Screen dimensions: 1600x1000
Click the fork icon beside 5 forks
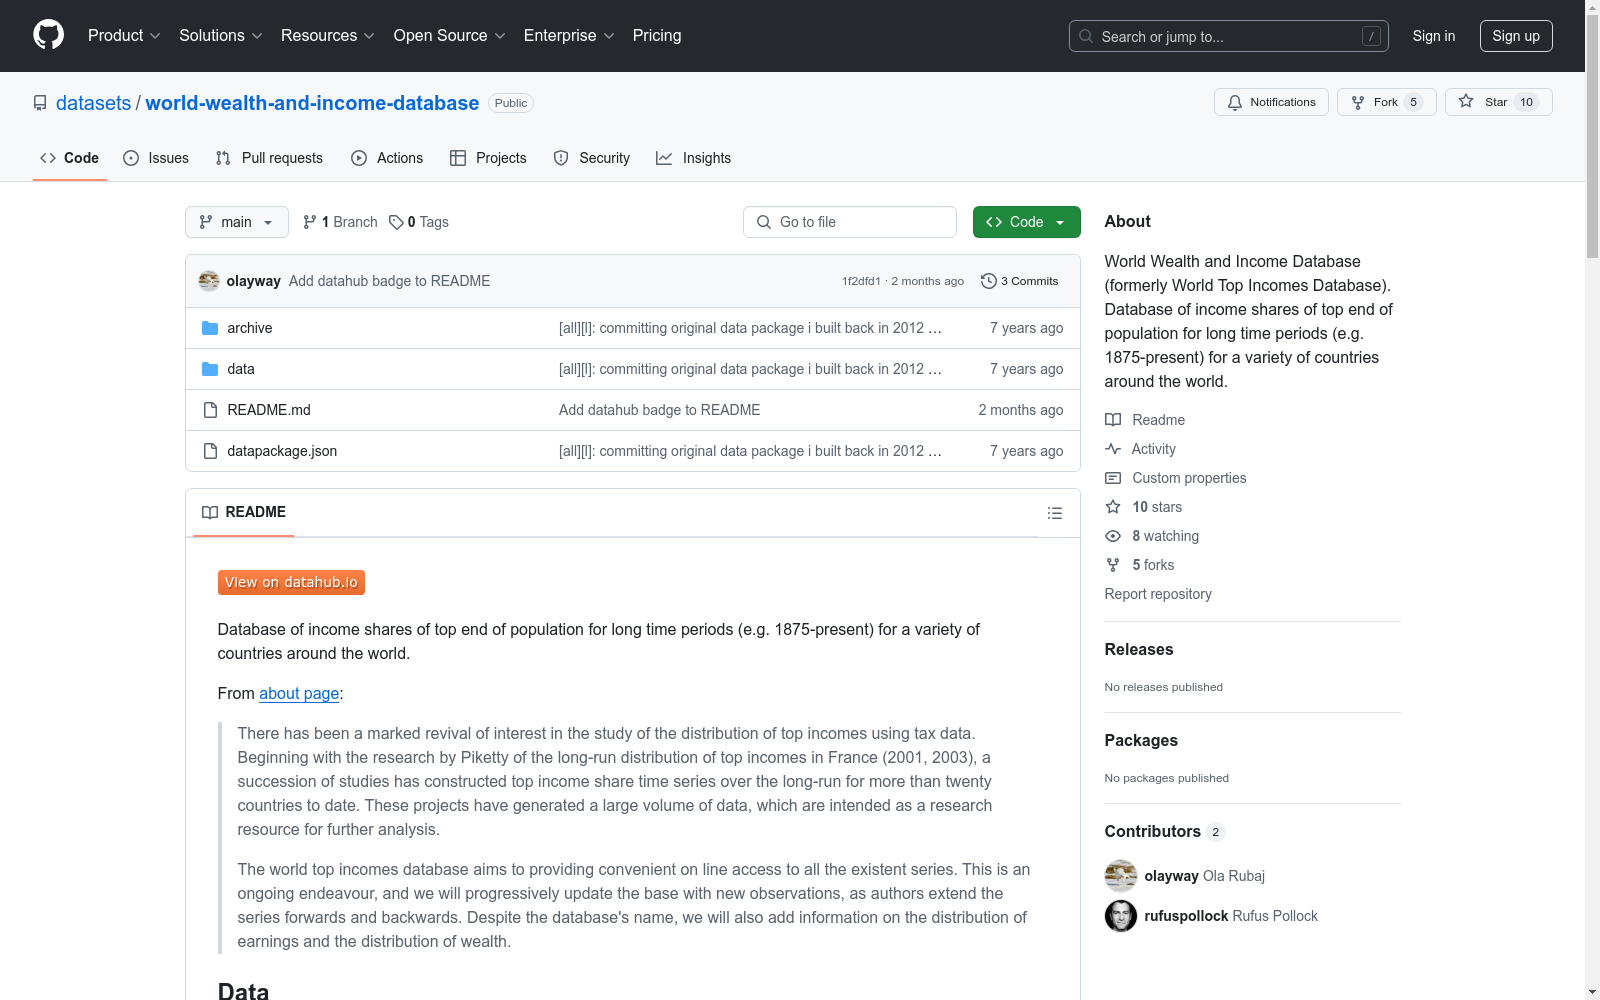[x=1113, y=565]
